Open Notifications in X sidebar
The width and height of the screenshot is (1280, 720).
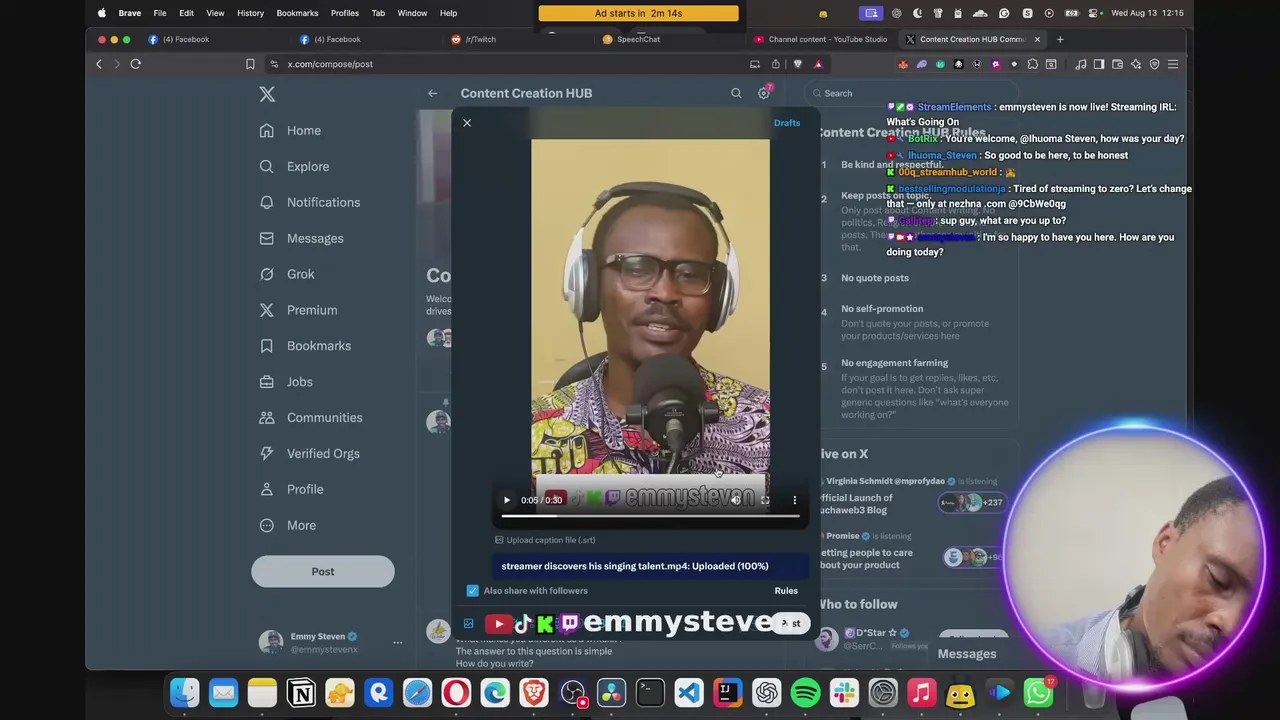(310, 202)
